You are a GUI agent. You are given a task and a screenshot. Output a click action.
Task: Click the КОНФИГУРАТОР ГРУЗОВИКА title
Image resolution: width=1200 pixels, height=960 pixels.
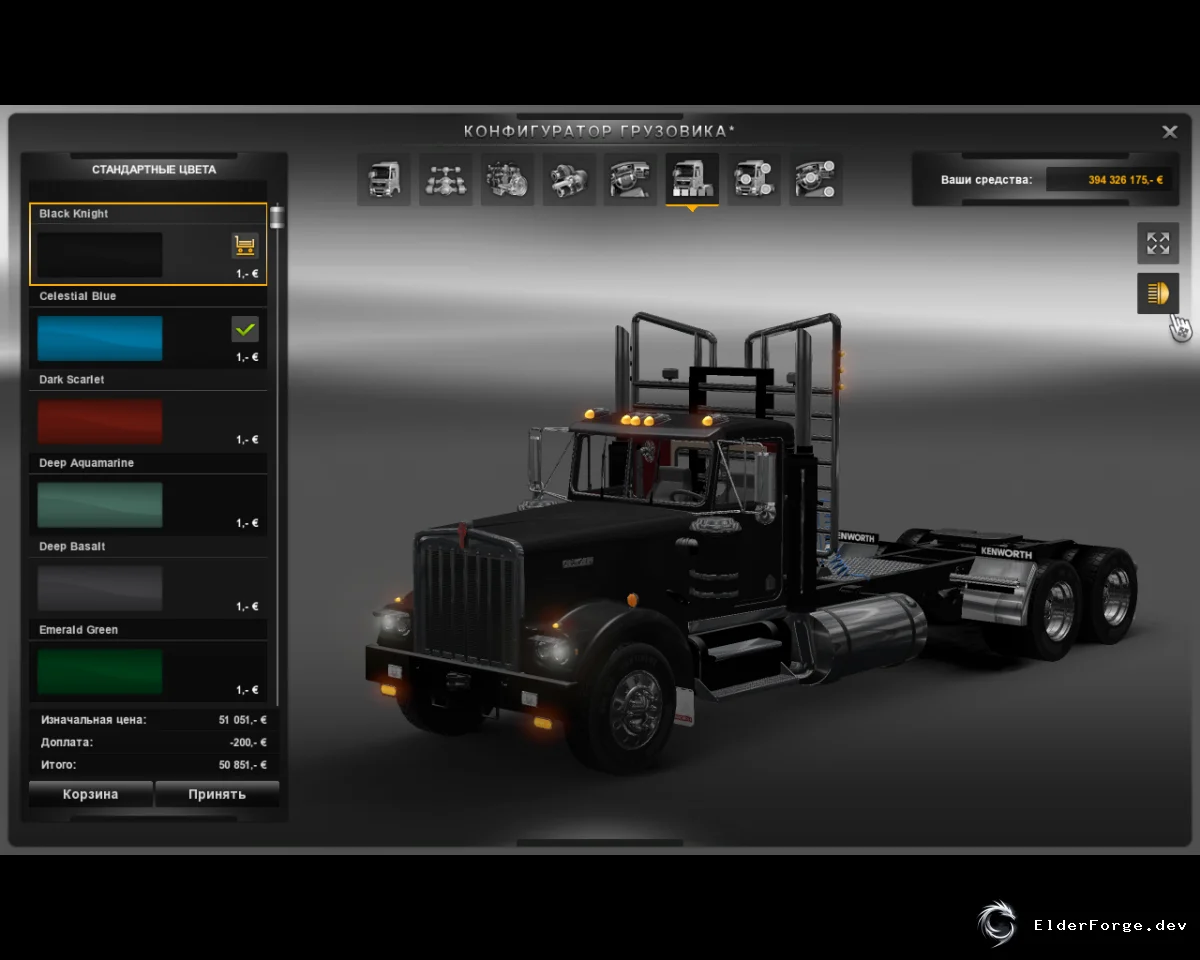[x=600, y=132]
